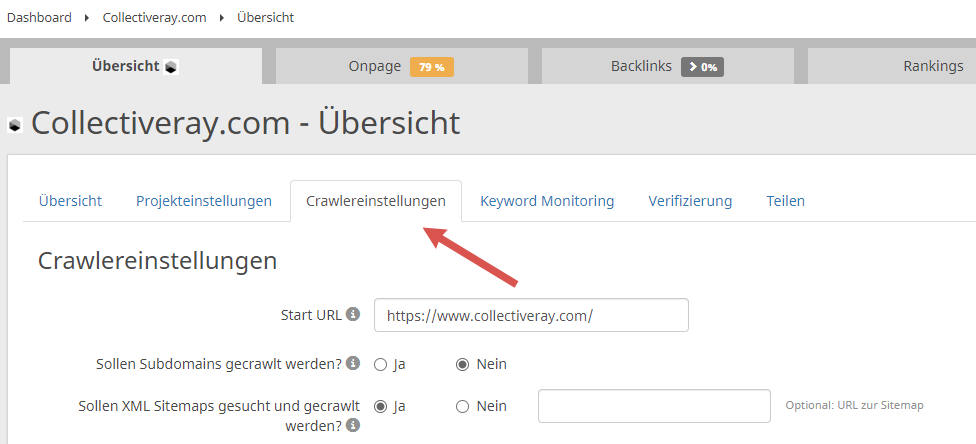Click the 'Start URL' label text

[311, 315]
